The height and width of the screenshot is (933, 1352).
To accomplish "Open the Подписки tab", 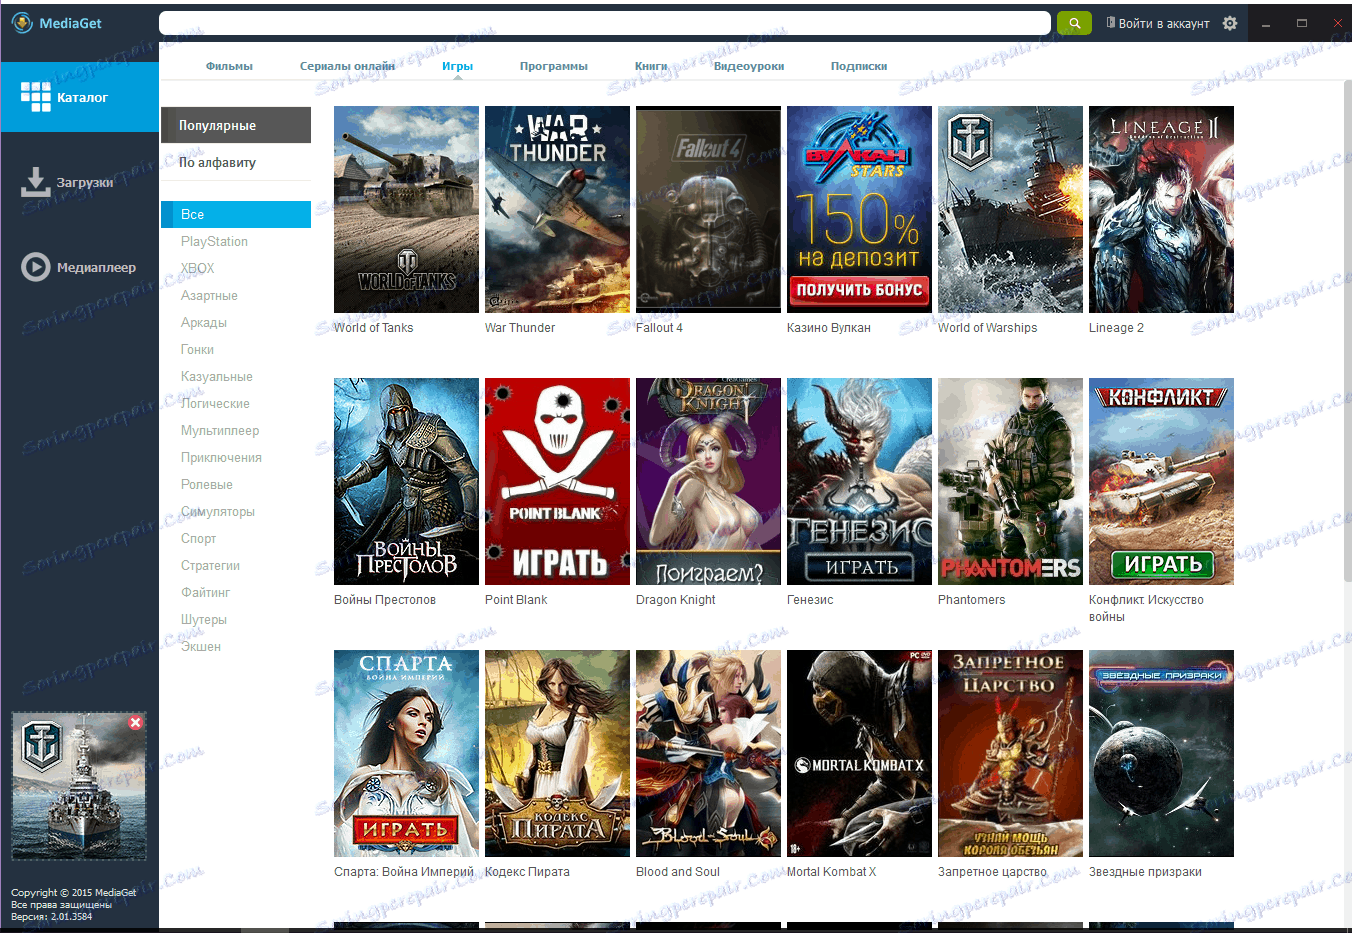I will point(859,66).
